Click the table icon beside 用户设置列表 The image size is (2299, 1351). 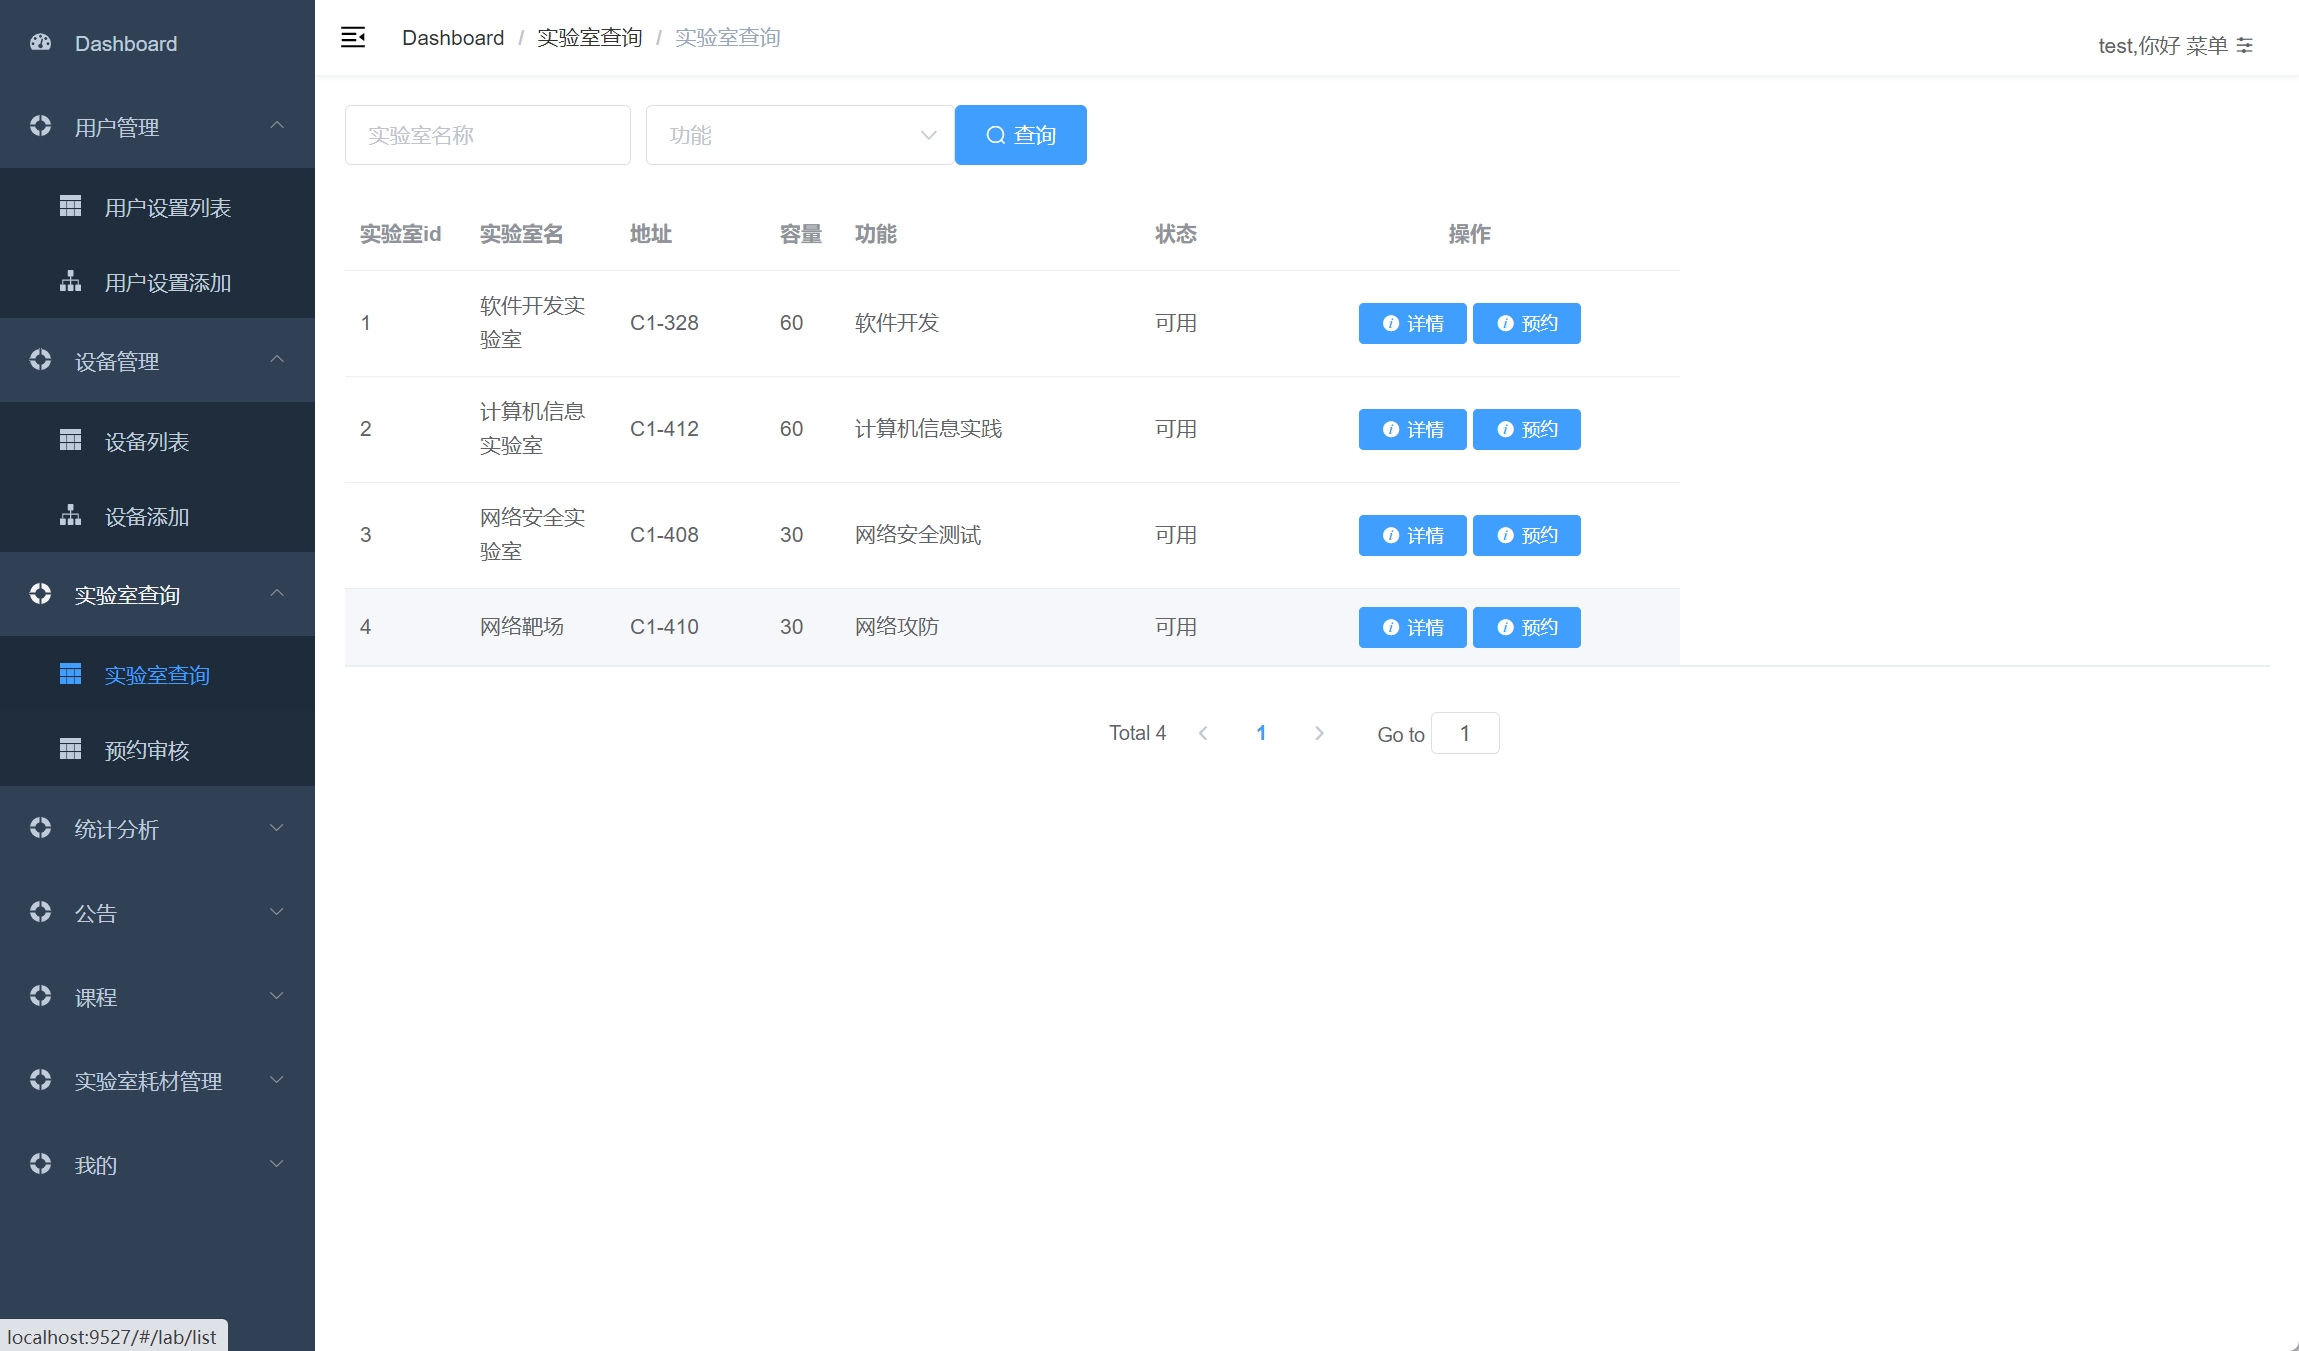point(70,207)
